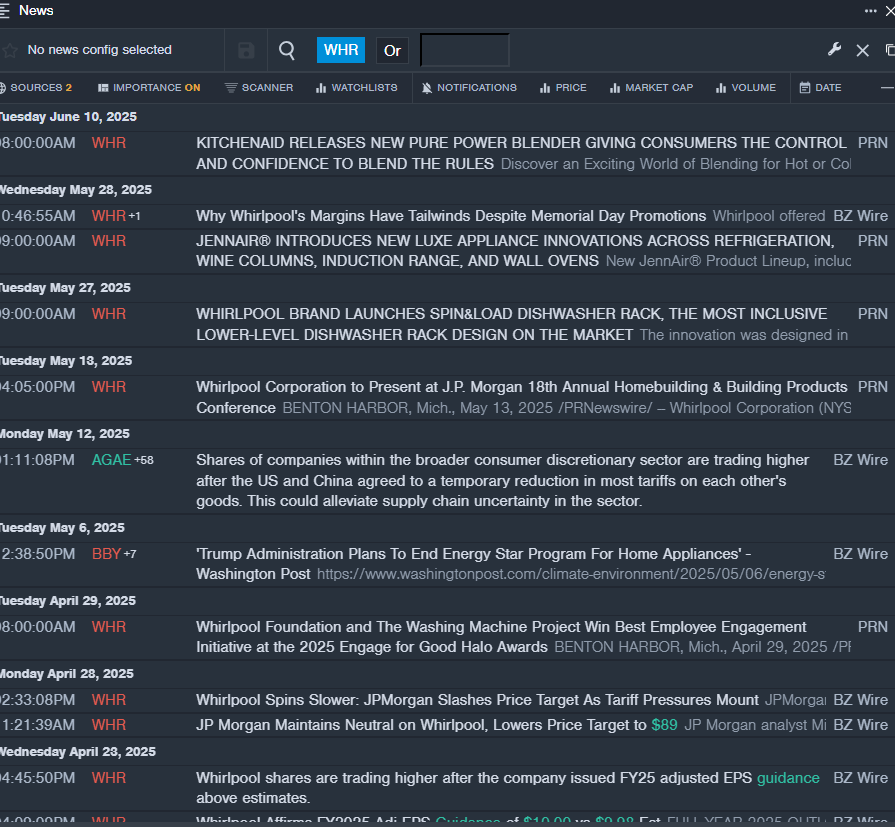Image resolution: width=895 pixels, height=827 pixels.
Task: Open the Watchlists filter
Action: pos(357,87)
